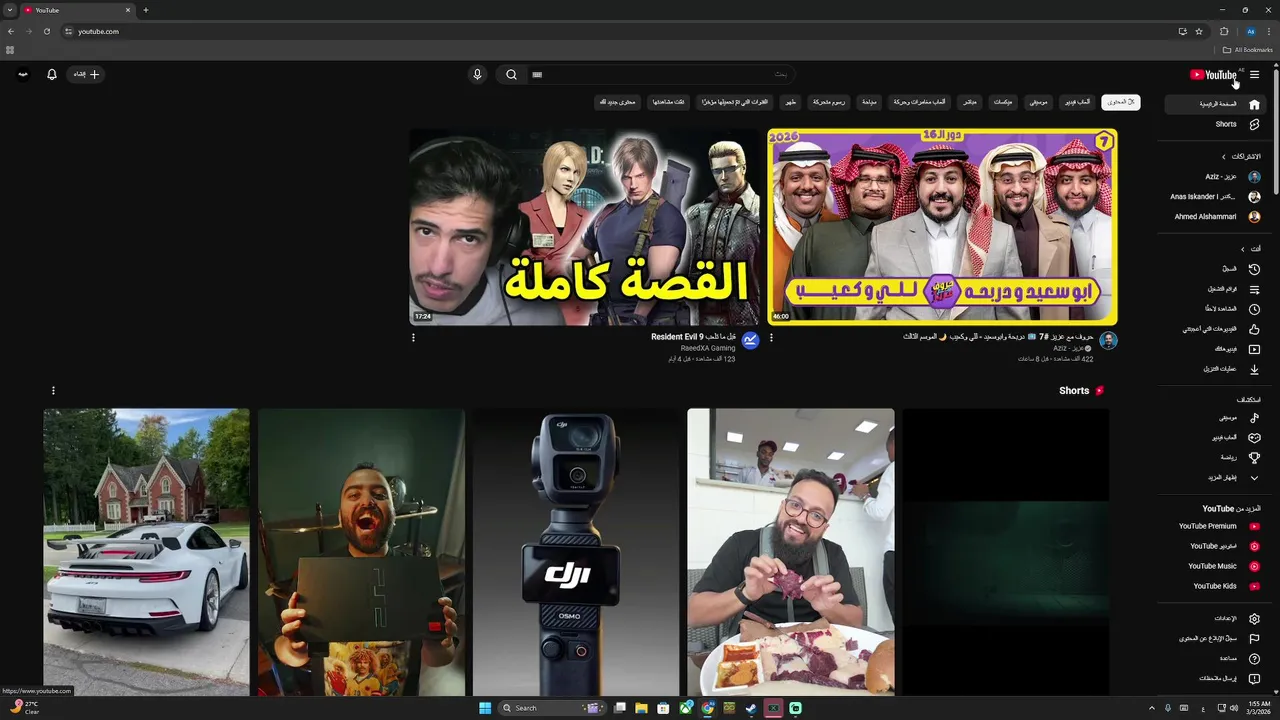1280x720 pixels.
Task: Open the Aziz channel avatar under the video
Action: 1108,340
